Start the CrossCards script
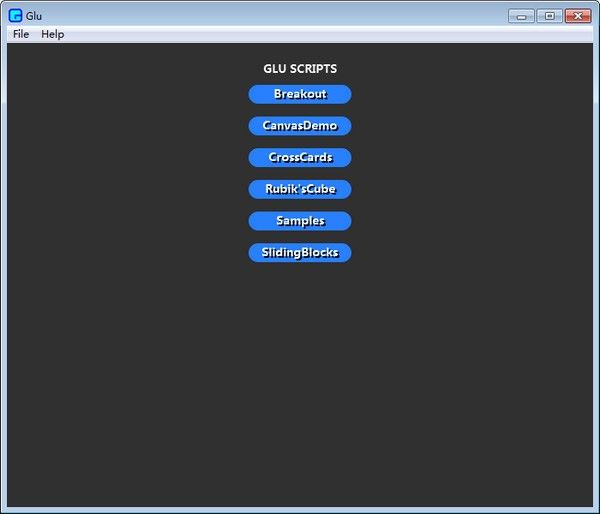600x514 pixels. [x=300, y=158]
